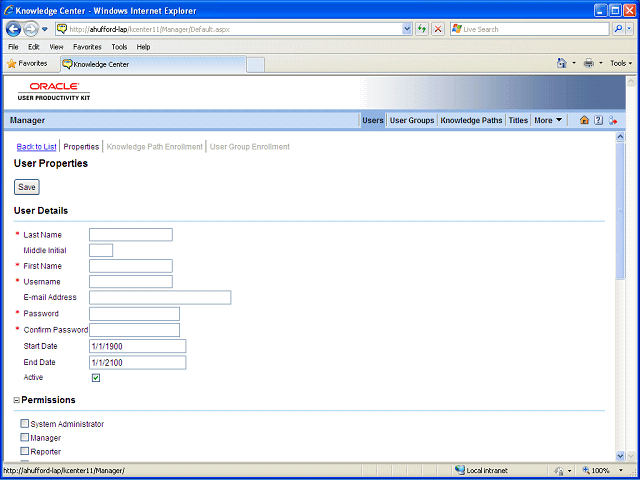Switch to the Users tab
The height and width of the screenshot is (480, 640).
373,120
